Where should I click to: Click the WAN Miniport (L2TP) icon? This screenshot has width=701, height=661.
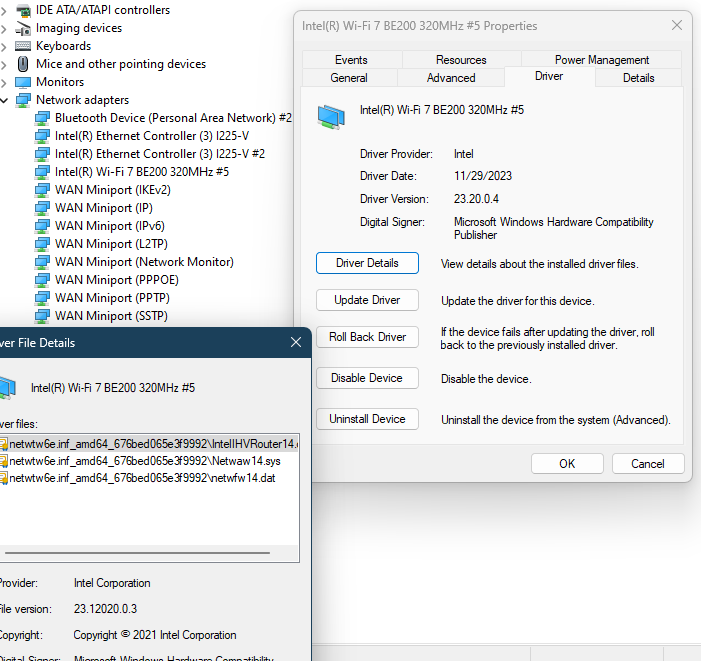click(x=42, y=244)
